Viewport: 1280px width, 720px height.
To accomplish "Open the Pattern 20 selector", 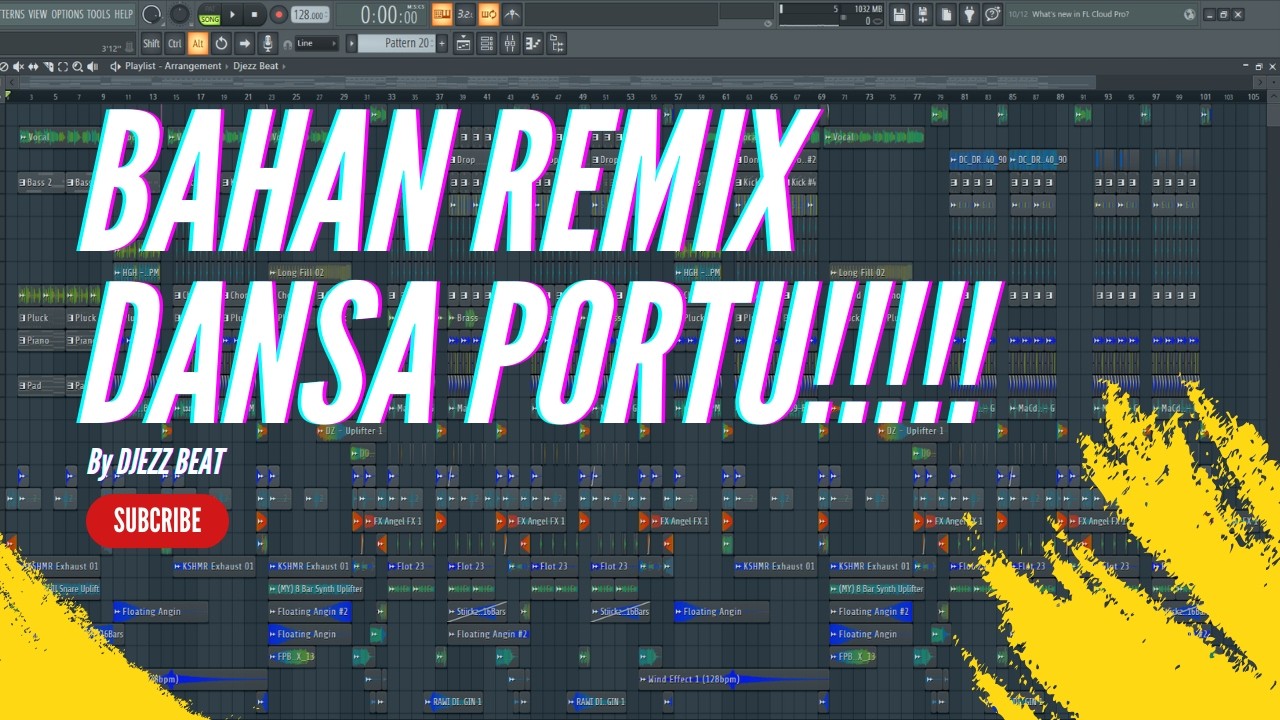I will point(397,44).
